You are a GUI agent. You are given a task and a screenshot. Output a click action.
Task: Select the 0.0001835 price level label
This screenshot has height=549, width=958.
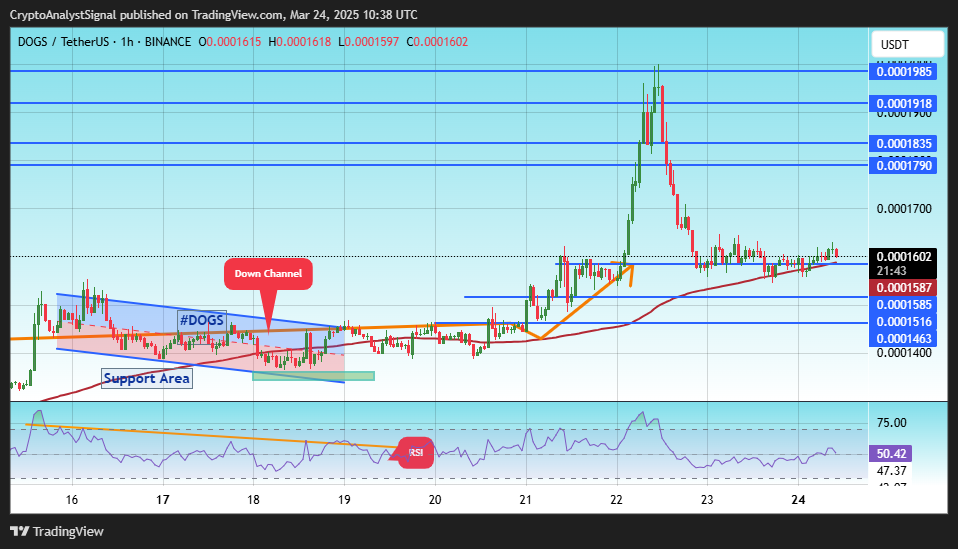pos(903,144)
